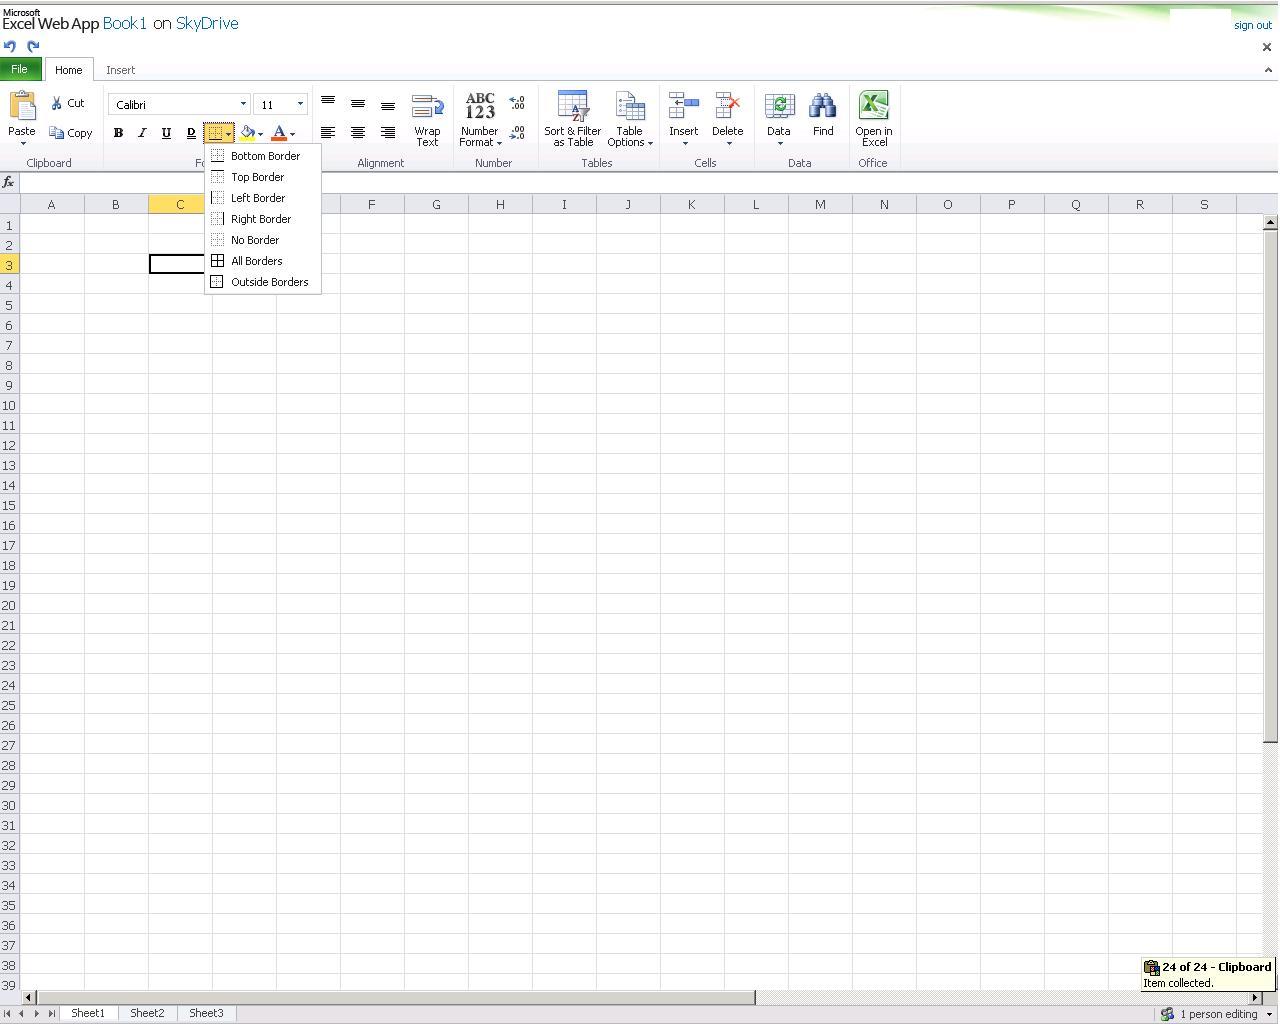
Task: Switch to Sheet3 tab
Action: click(x=206, y=1013)
